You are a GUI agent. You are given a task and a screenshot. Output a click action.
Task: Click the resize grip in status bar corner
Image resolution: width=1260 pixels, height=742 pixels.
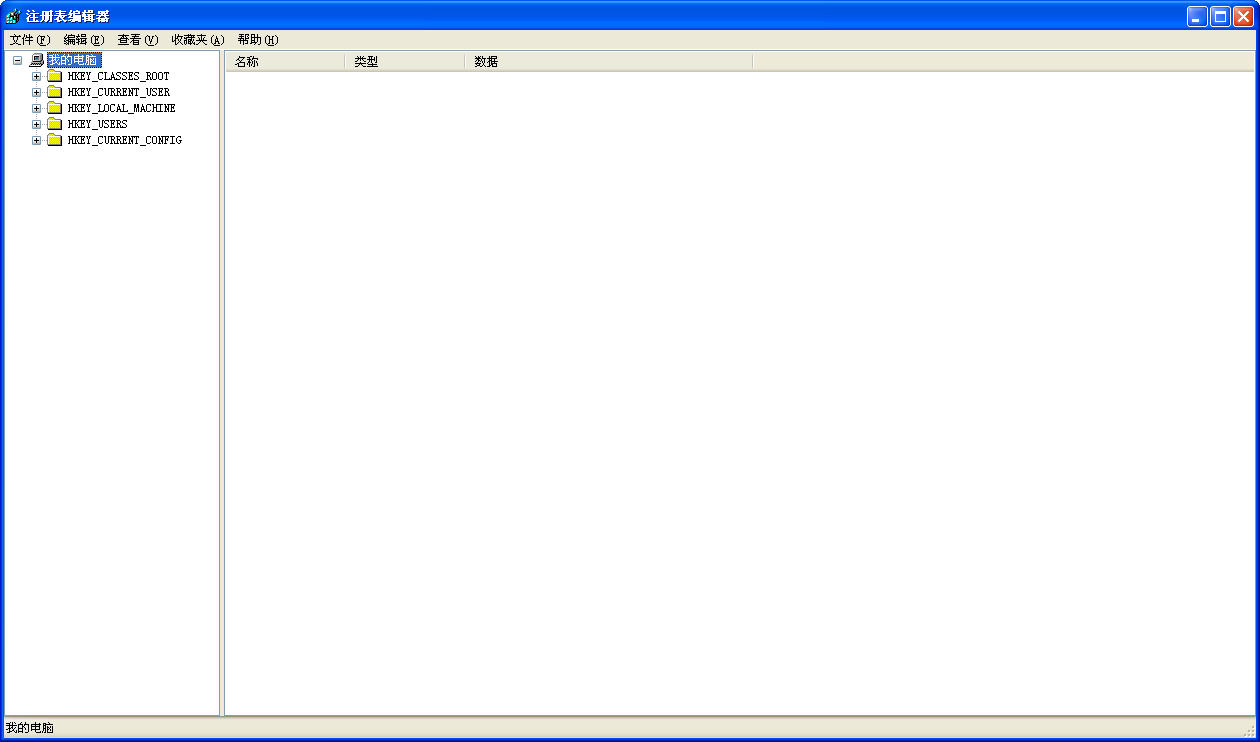[1248, 731]
